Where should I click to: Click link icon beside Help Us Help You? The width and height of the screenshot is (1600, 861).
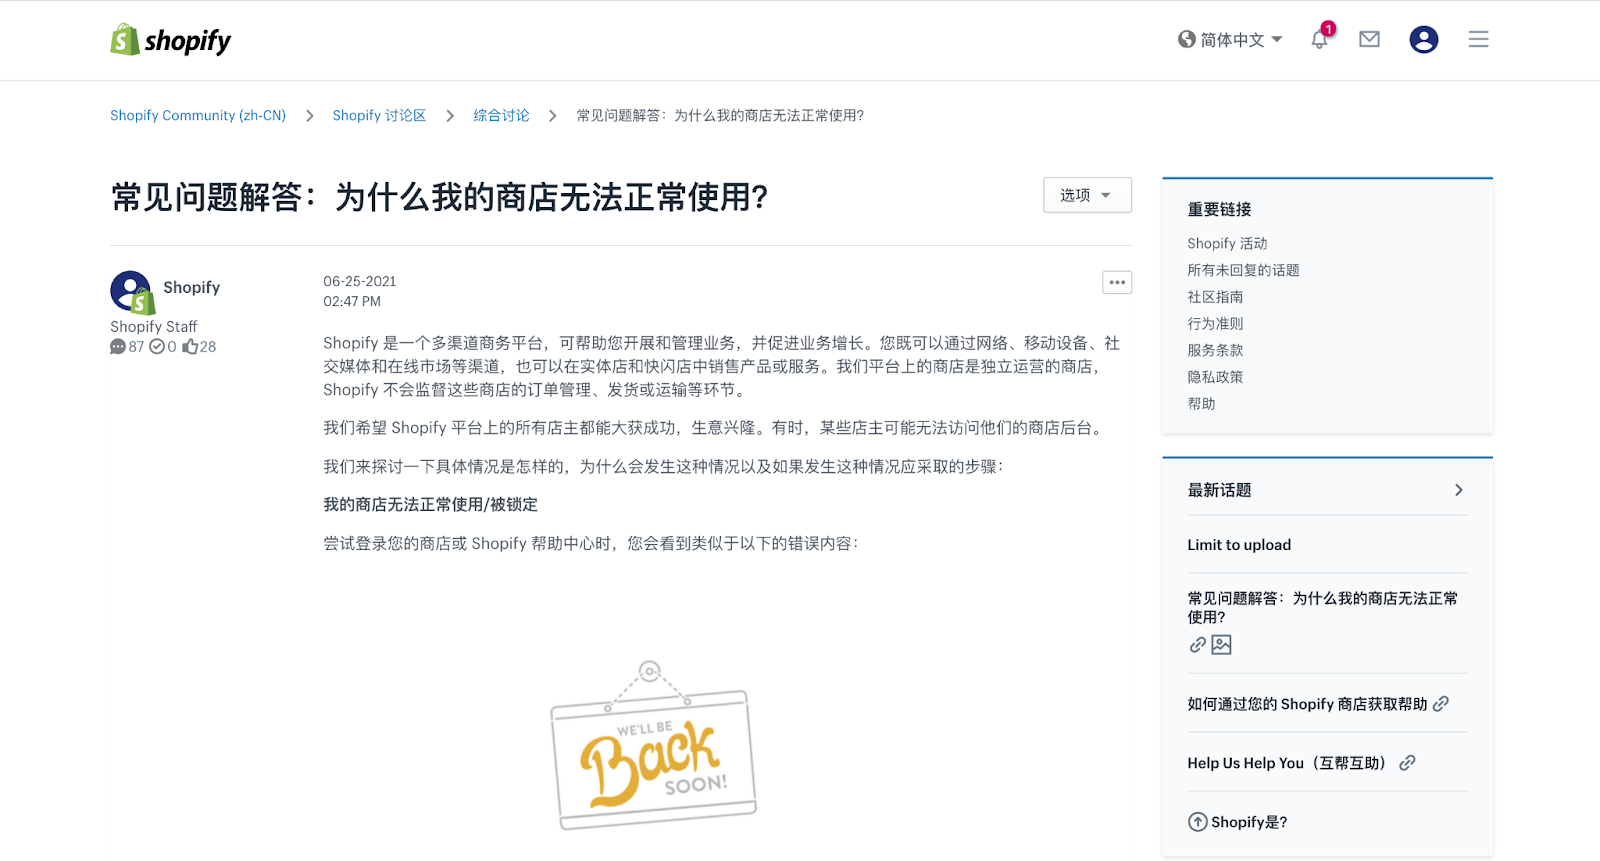tap(1407, 763)
